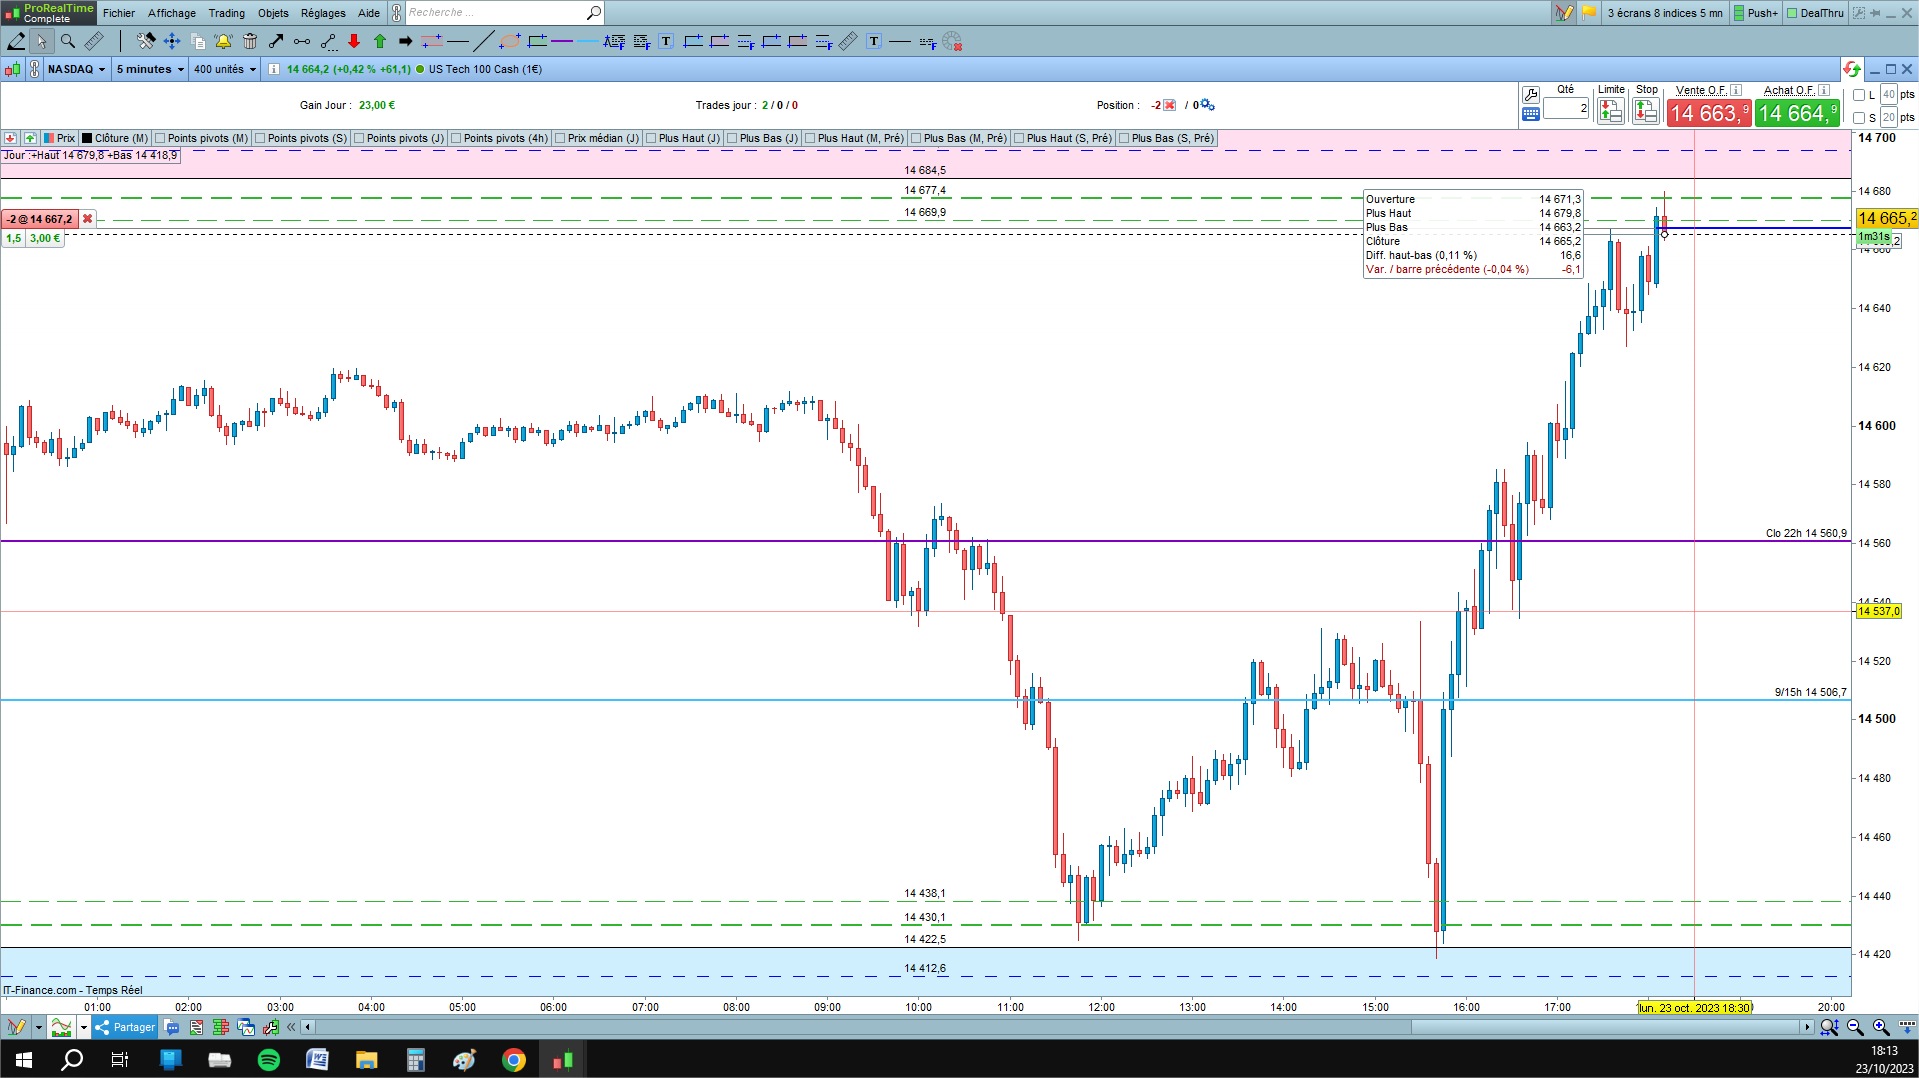Click the trash delete objects icon
The height and width of the screenshot is (1078, 1919).
coord(250,41)
